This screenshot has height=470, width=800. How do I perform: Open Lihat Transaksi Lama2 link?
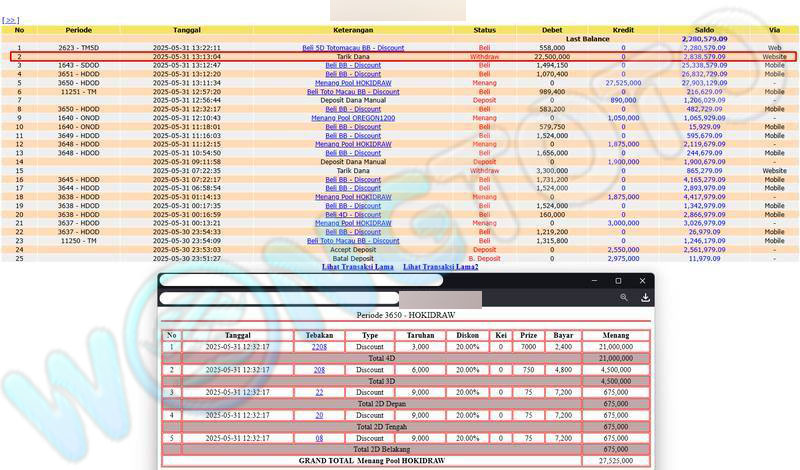point(440,267)
